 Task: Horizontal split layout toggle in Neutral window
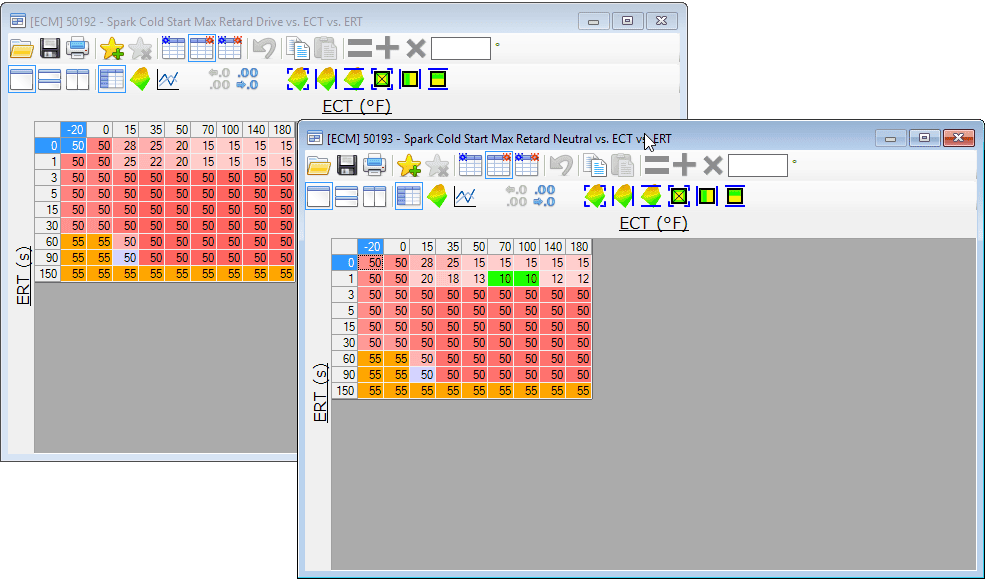[347, 197]
